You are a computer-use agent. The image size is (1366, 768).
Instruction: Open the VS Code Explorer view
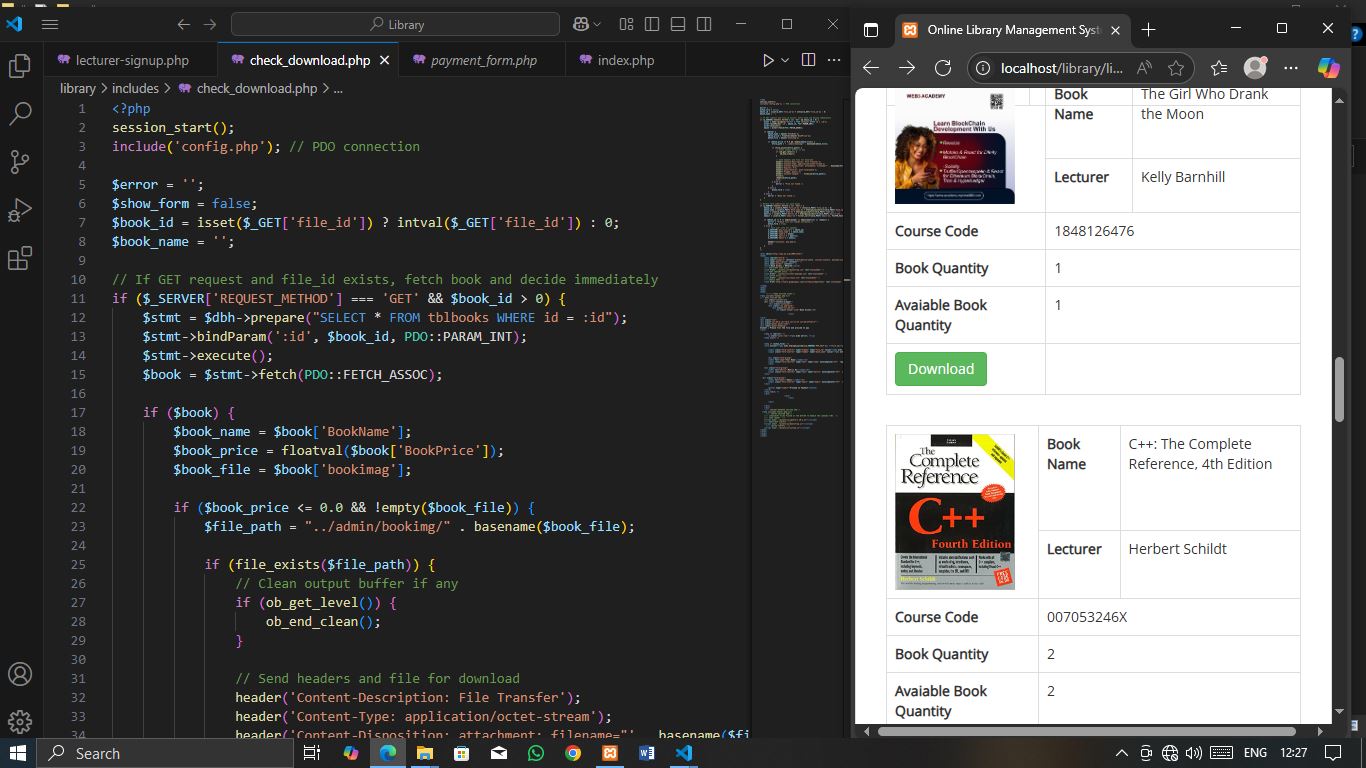pos(20,67)
